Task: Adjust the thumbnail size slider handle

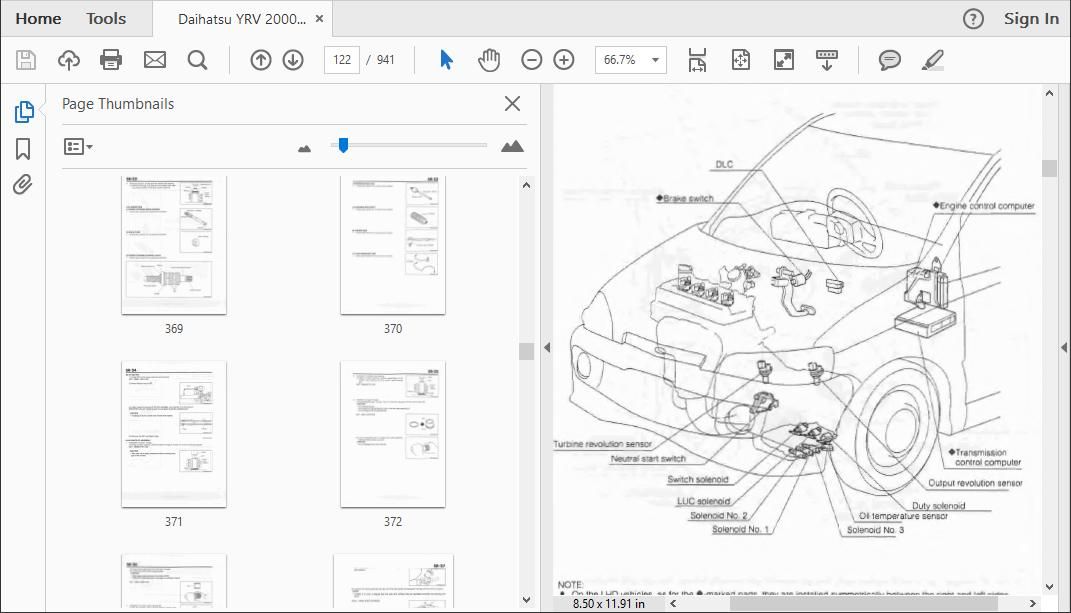Action: click(x=344, y=145)
